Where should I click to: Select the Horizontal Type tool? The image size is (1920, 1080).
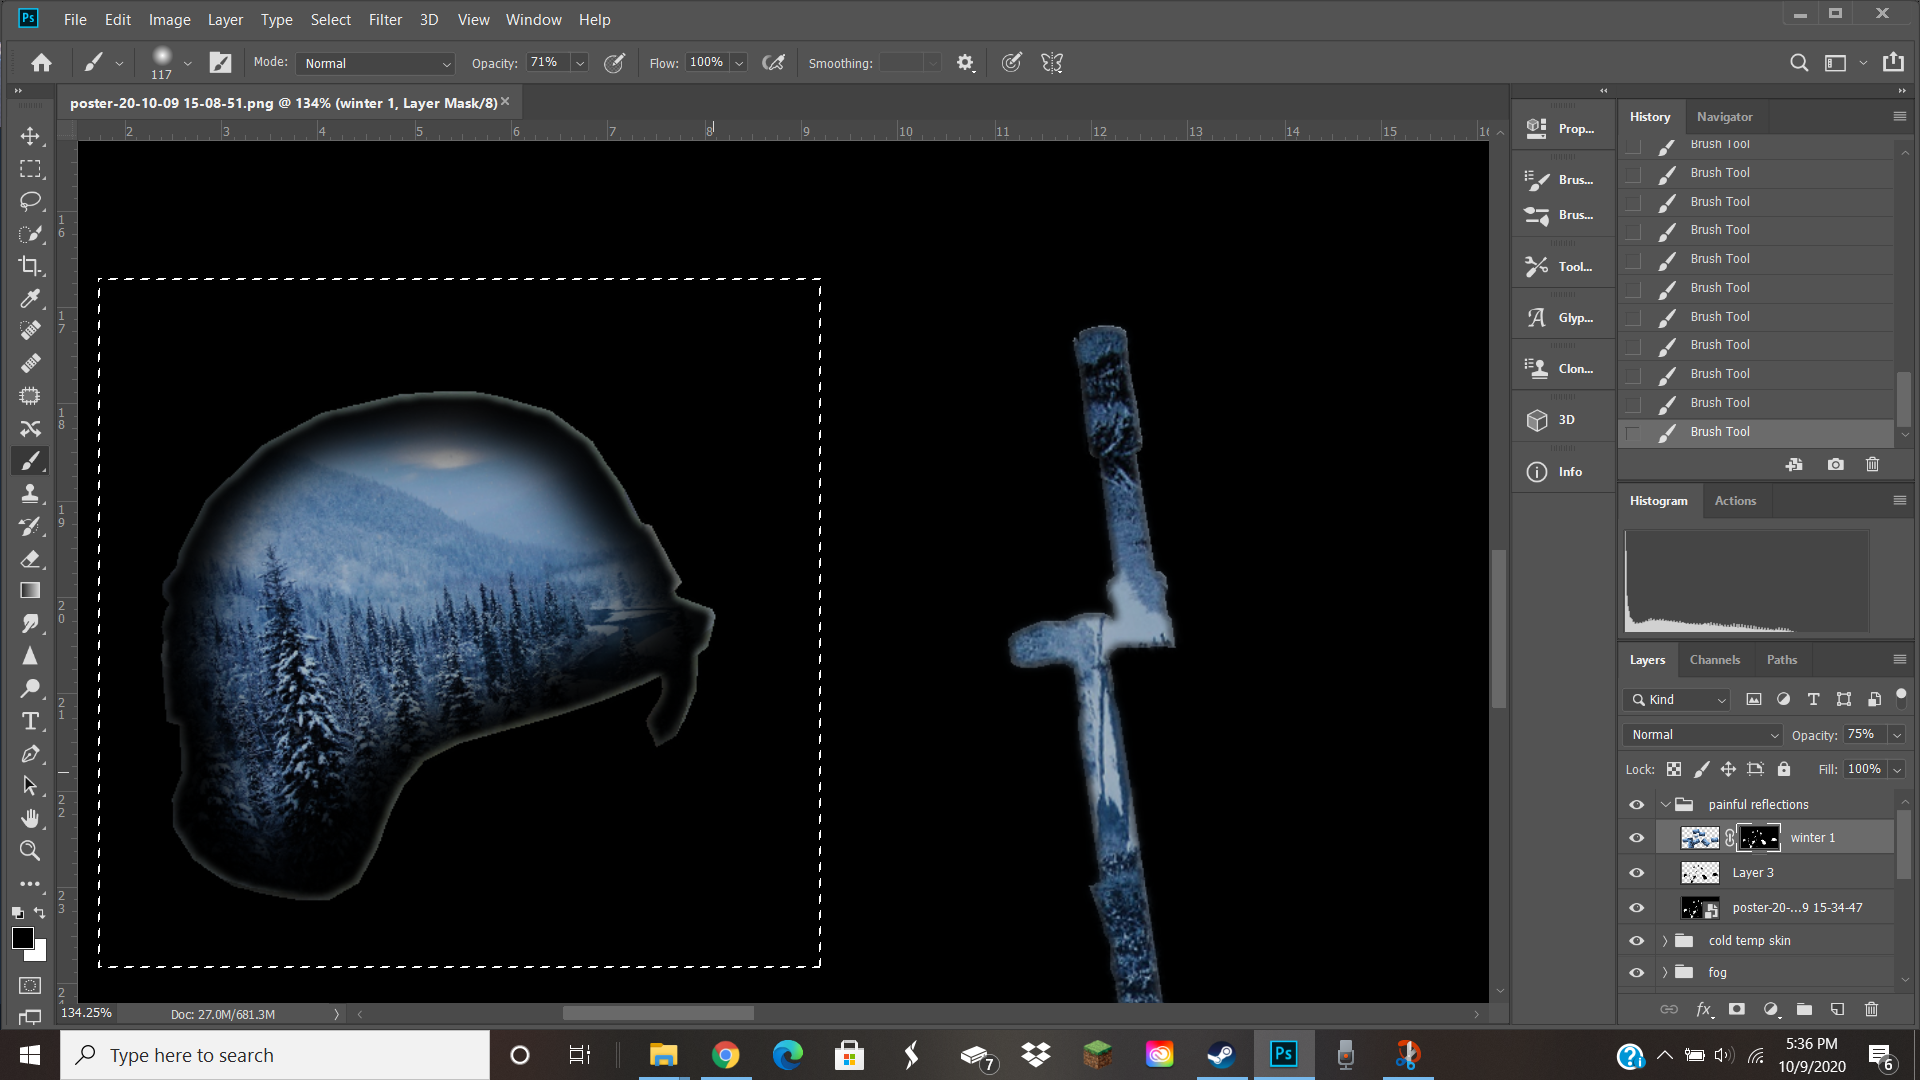tap(30, 721)
